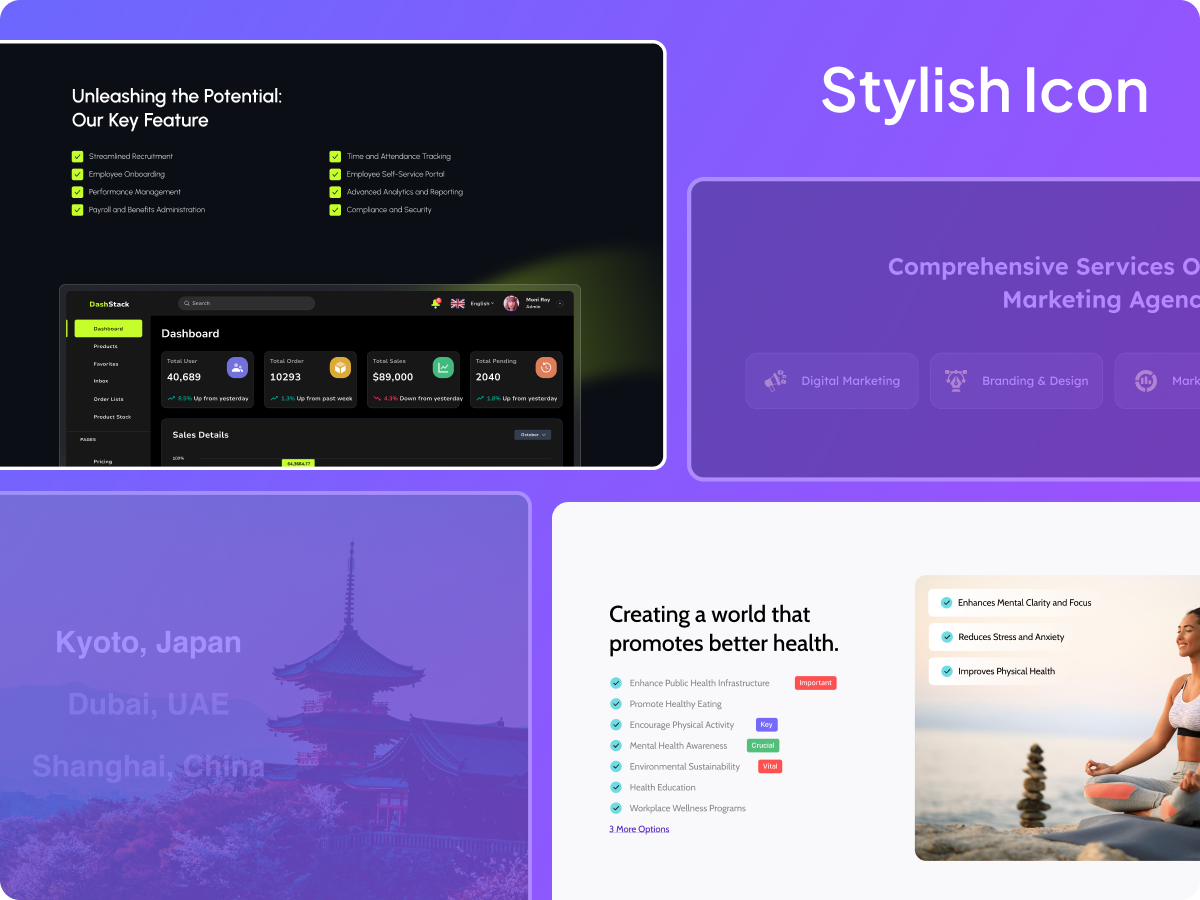Open Inbox from the sidebar
This screenshot has height=900, width=1200.
pos(102,381)
